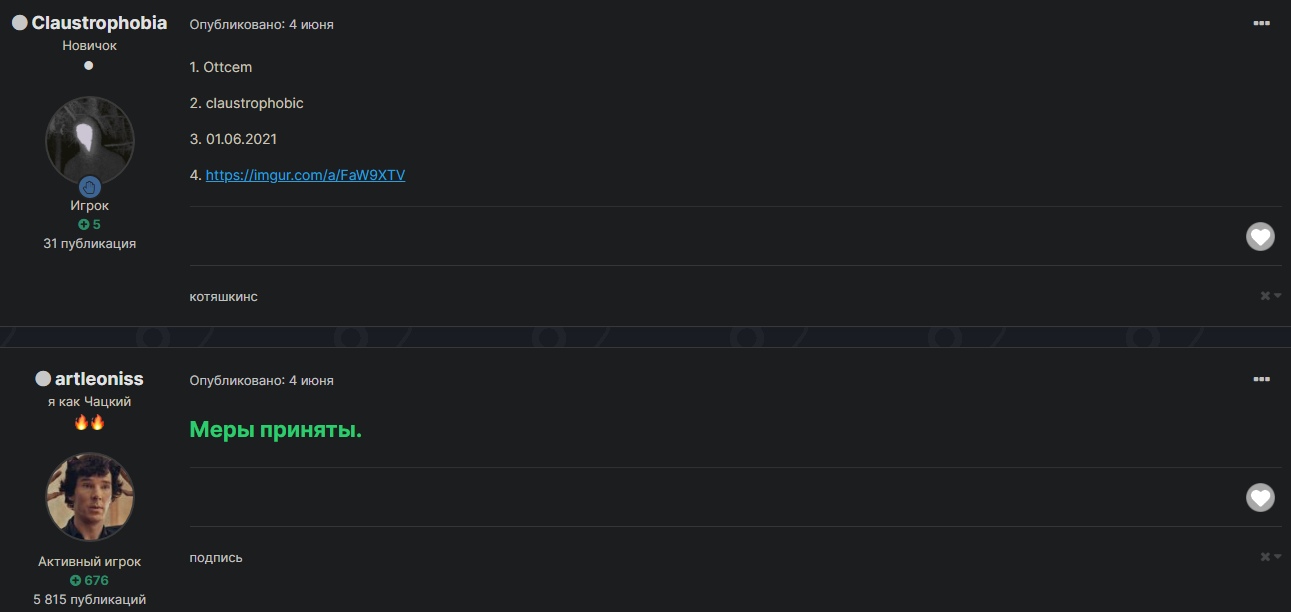
Task: Open the '5 815 публикаций' post count
Action: [89, 599]
